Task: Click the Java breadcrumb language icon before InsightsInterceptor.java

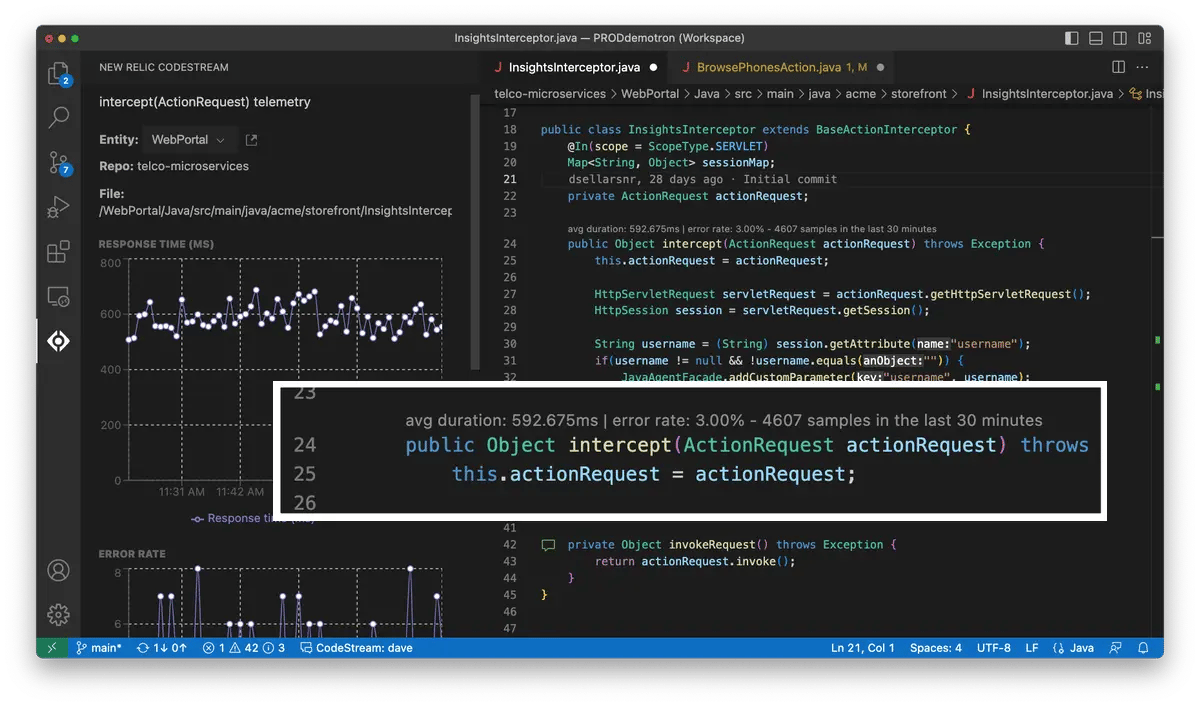Action: click(x=970, y=94)
